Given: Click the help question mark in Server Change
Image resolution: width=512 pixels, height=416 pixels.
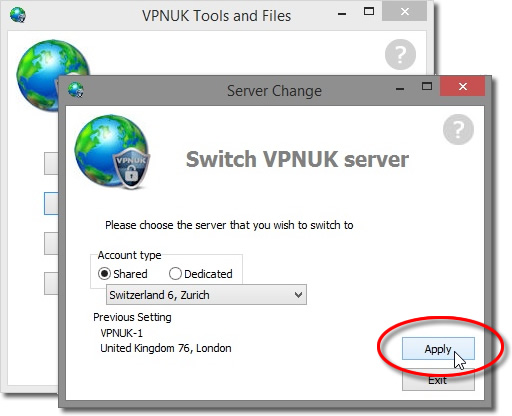Looking at the screenshot, I should click(x=458, y=129).
